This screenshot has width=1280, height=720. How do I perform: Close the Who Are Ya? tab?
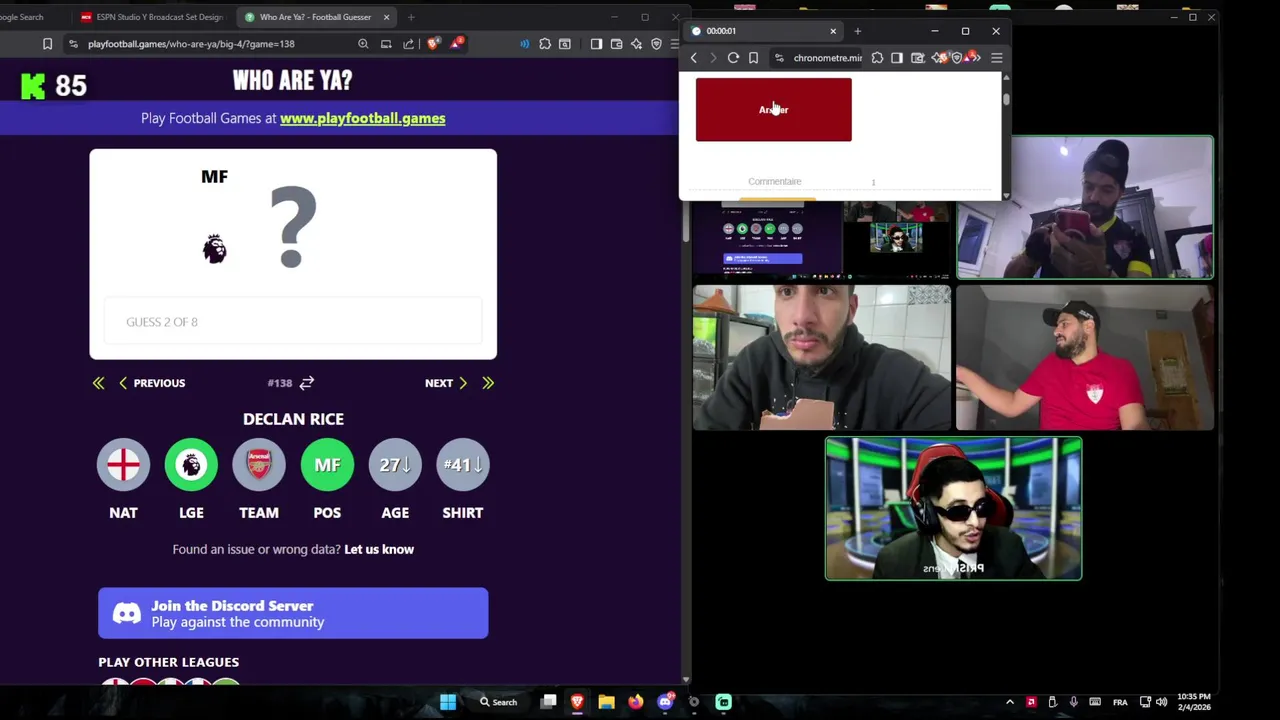386,17
